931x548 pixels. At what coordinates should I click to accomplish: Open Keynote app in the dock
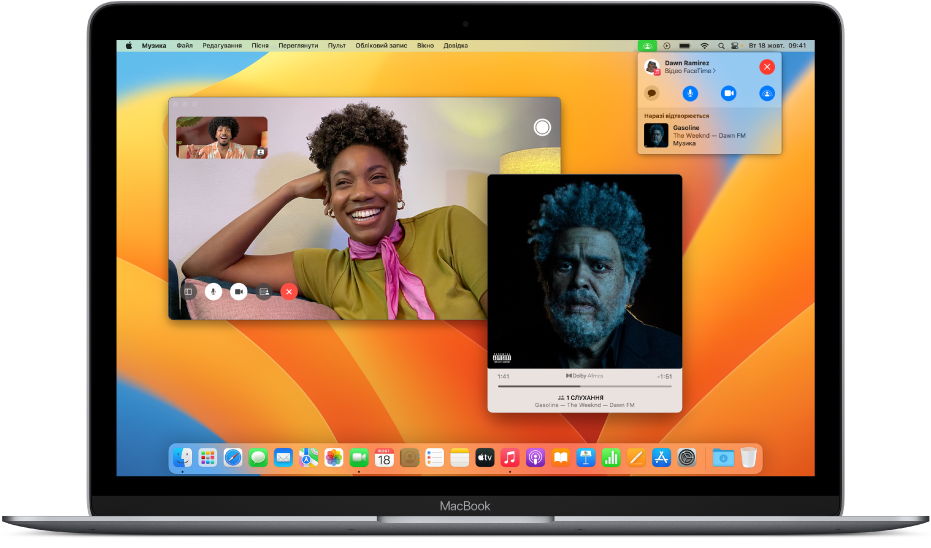coord(585,458)
